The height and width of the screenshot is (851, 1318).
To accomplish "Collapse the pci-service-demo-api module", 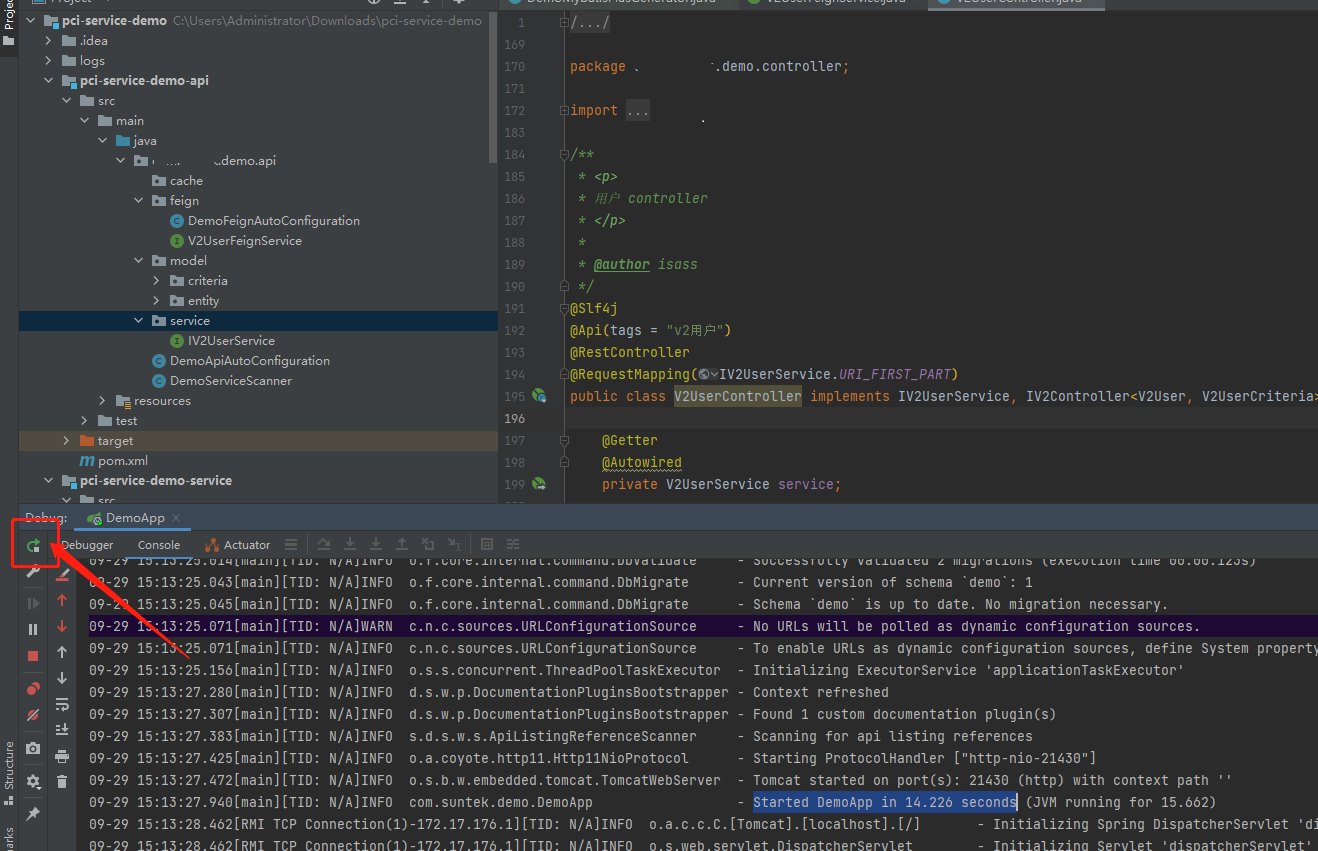I will tap(48, 81).
